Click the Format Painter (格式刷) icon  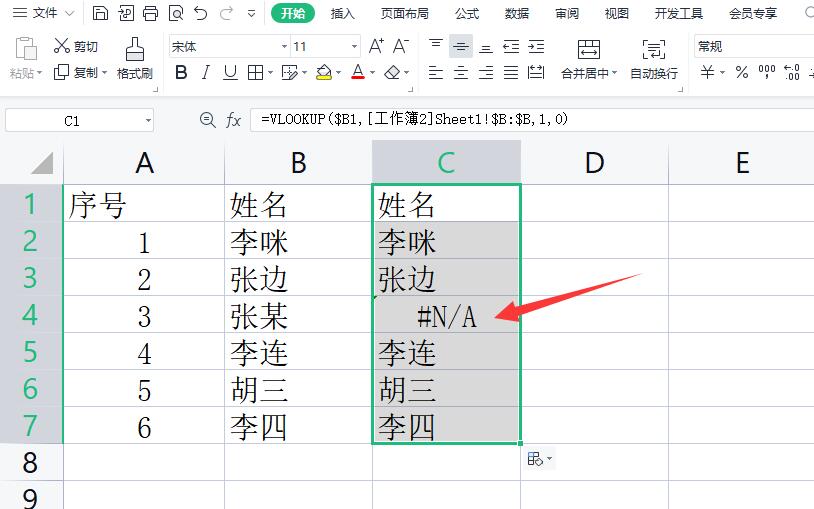(134, 50)
